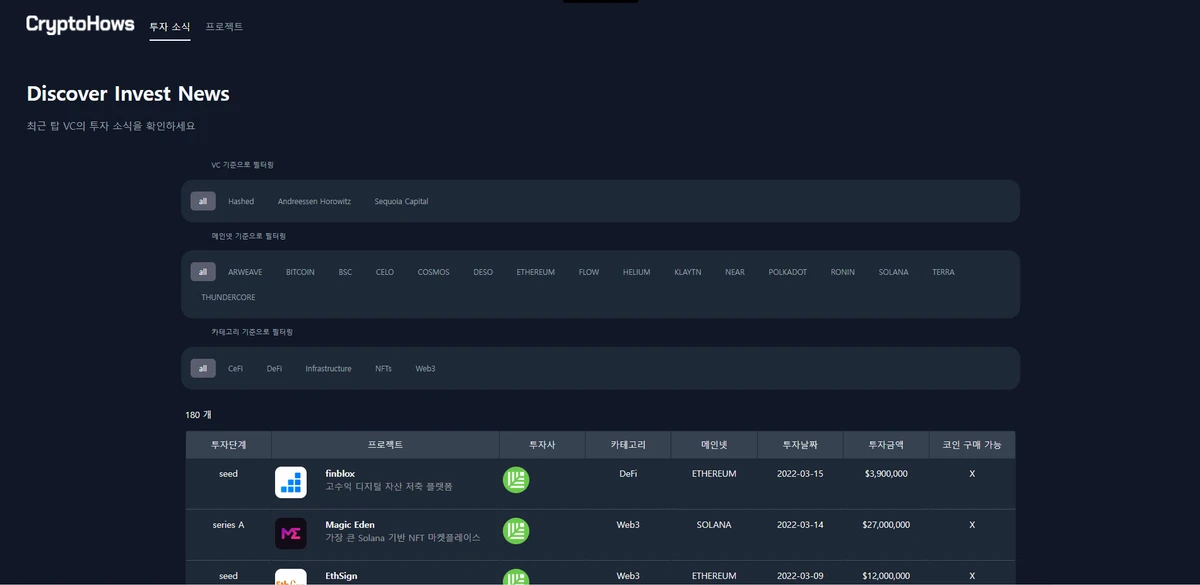Click the 투자날짜 column header
This screenshot has width=1200, height=585.
(800, 445)
